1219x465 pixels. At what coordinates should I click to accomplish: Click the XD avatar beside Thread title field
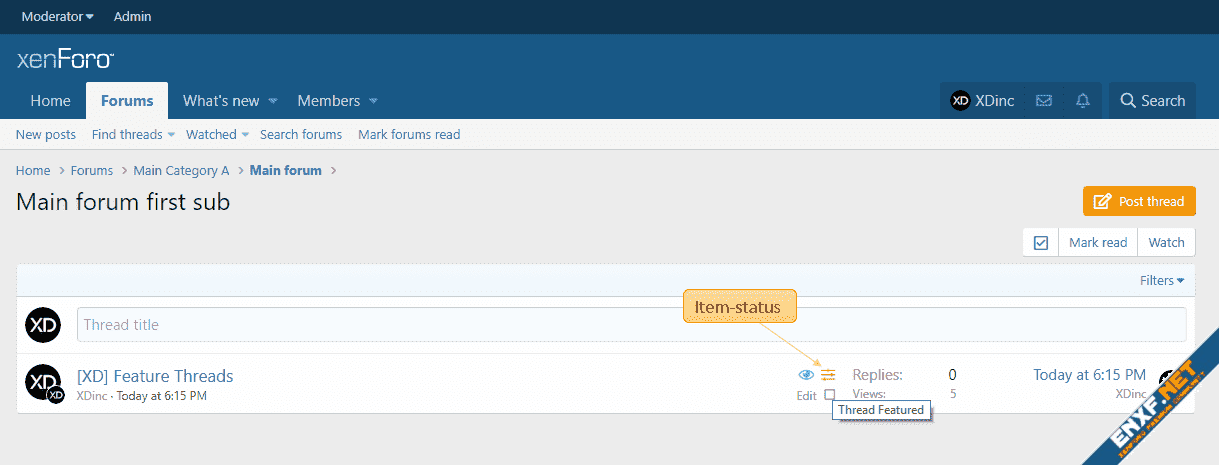click(x=43, y=325)
